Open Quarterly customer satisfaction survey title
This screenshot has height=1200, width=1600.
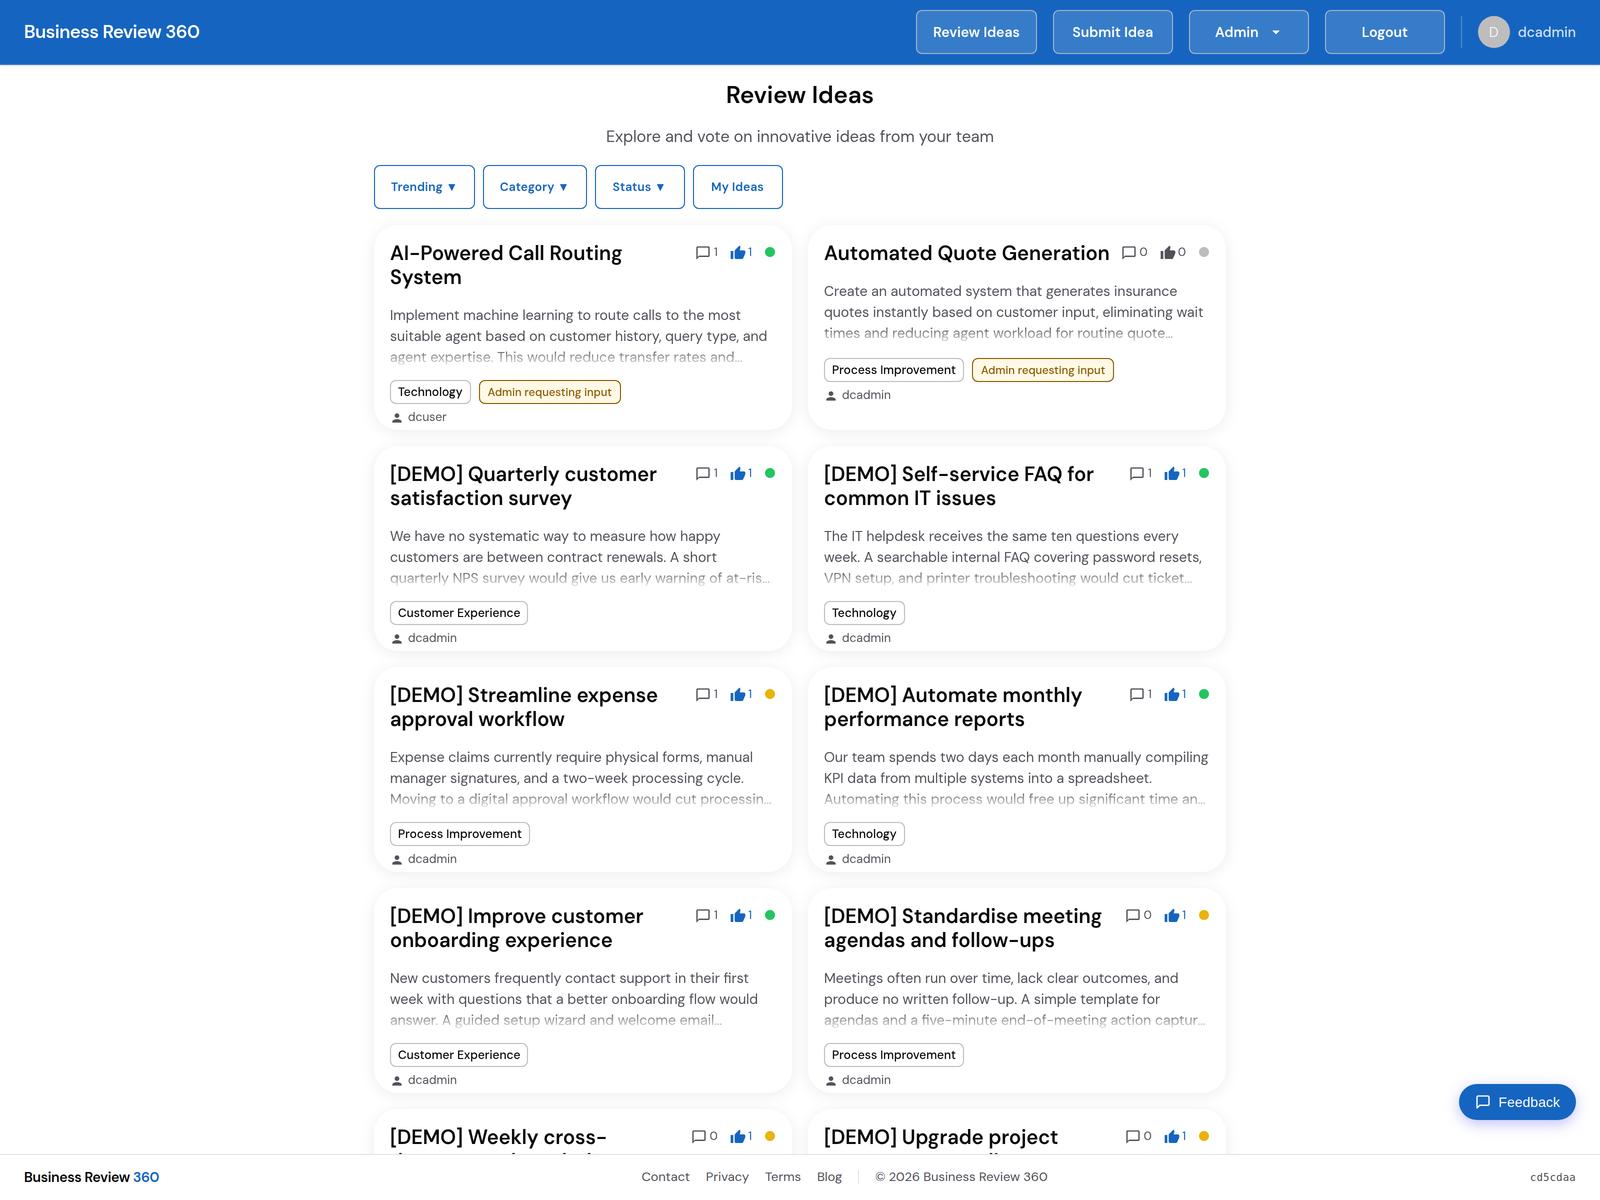pyautogui.click(x=523, y=486)
